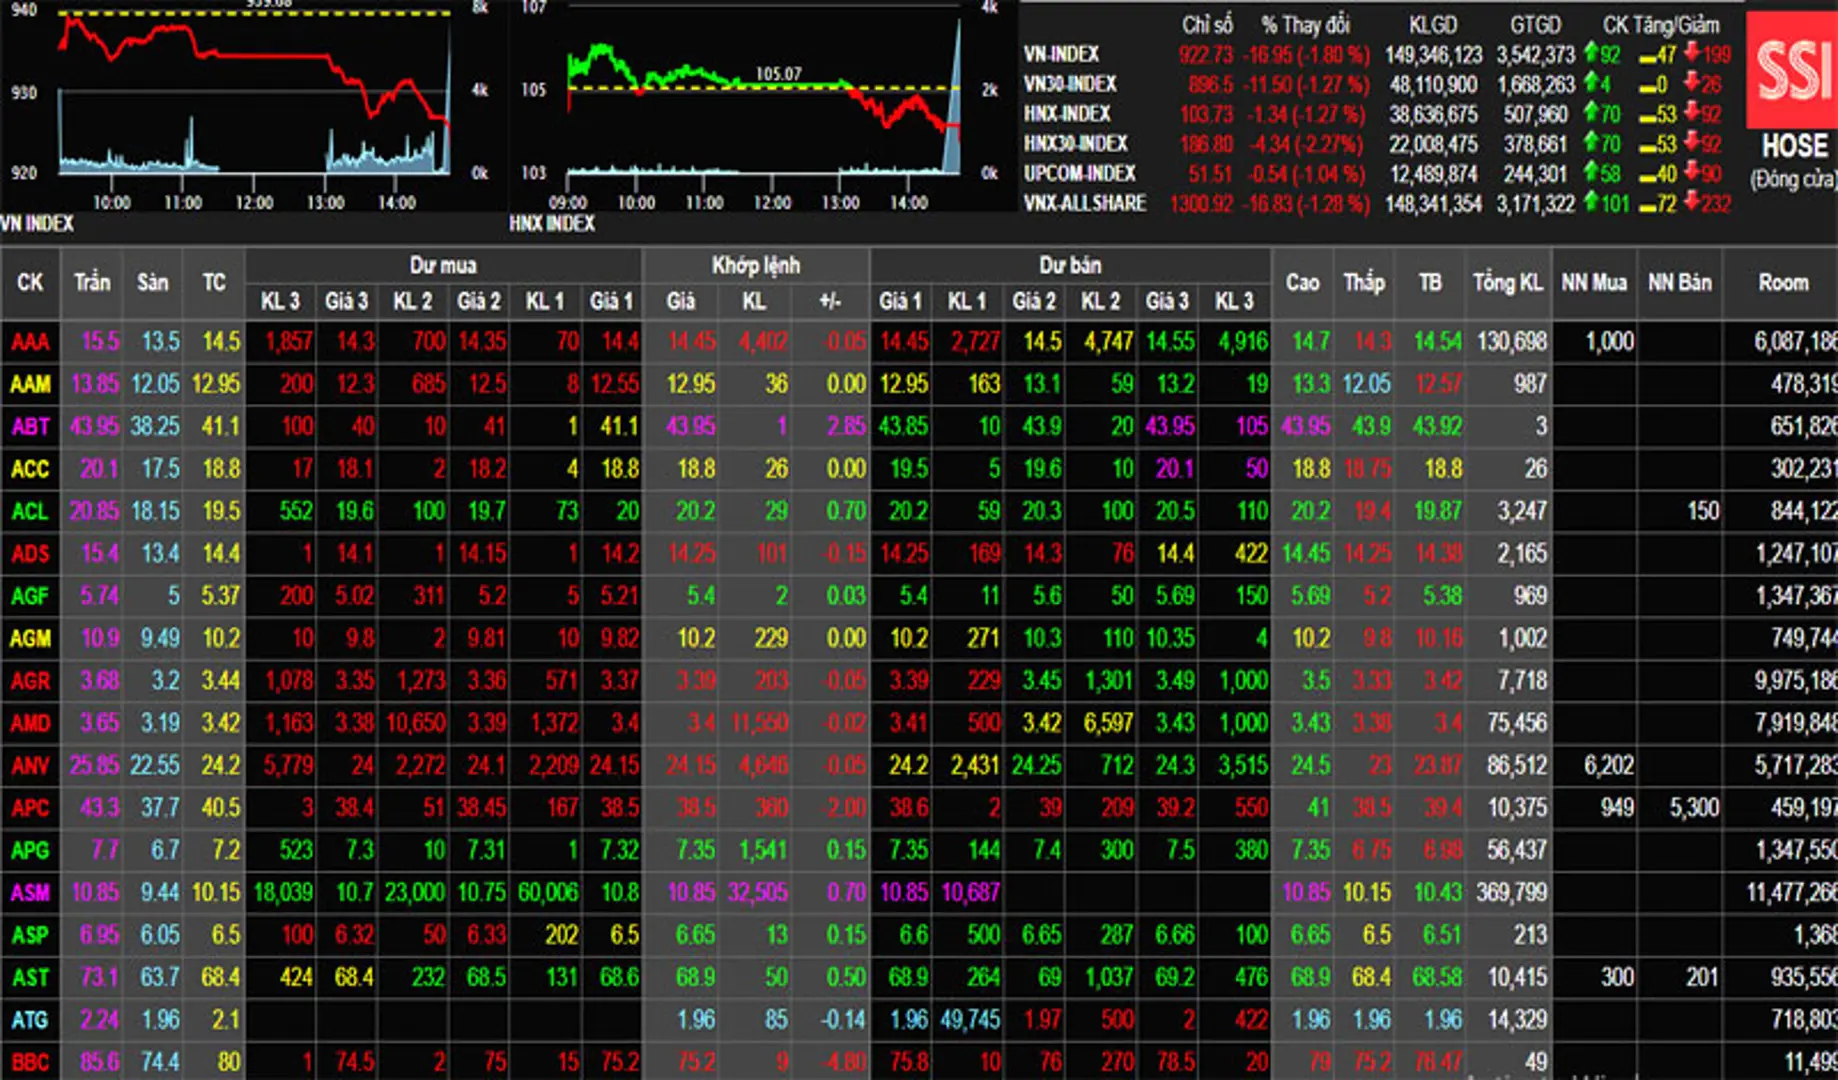Click the Room column header
Screen dimensions: 1838x1080
point(1783,283)
